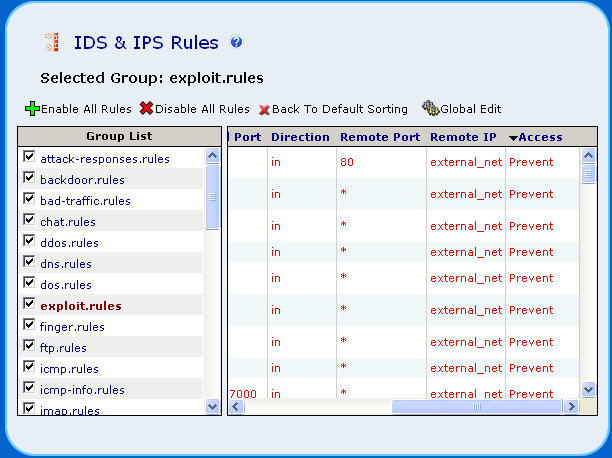Click the Global Edit gears icon
Screen dimensions: 612x458
pos(430,108)
